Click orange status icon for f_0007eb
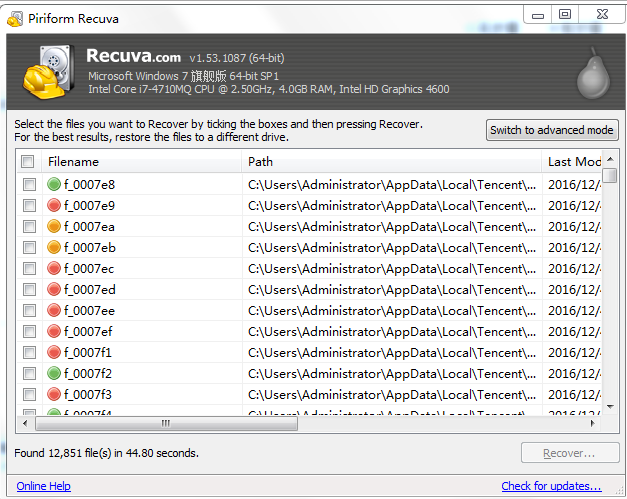Image resolution: width=627 pixels, height=499 pixels. (x=54, y=247)
